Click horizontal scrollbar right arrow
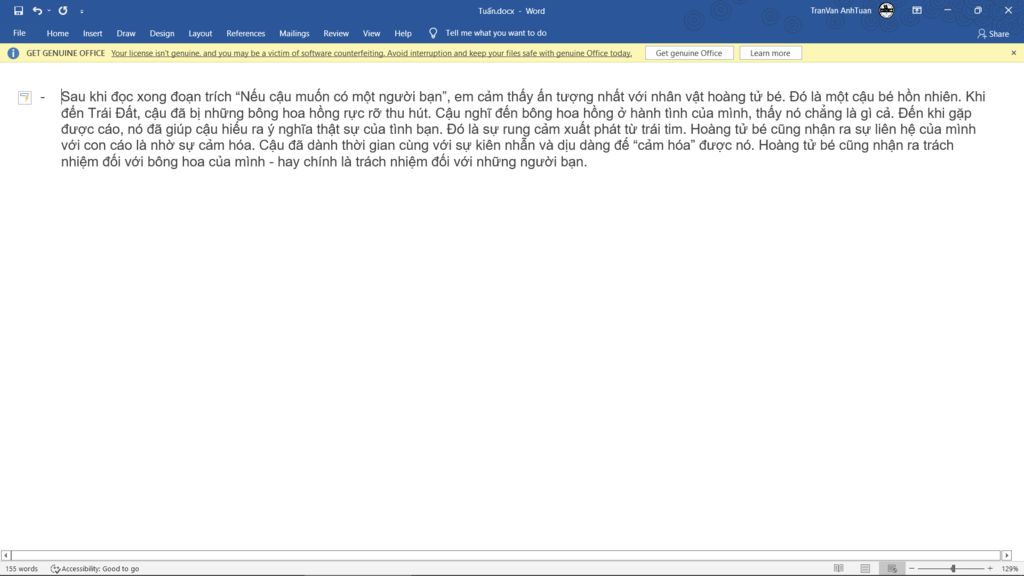This screenshot has width=1024, height=576. point(1006,555)
